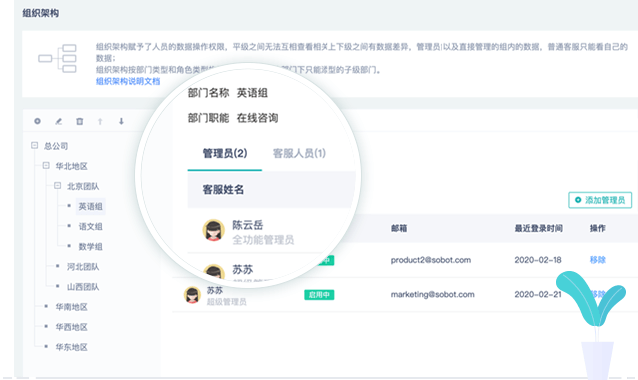Select the 数学组 department

click(90, 247)
